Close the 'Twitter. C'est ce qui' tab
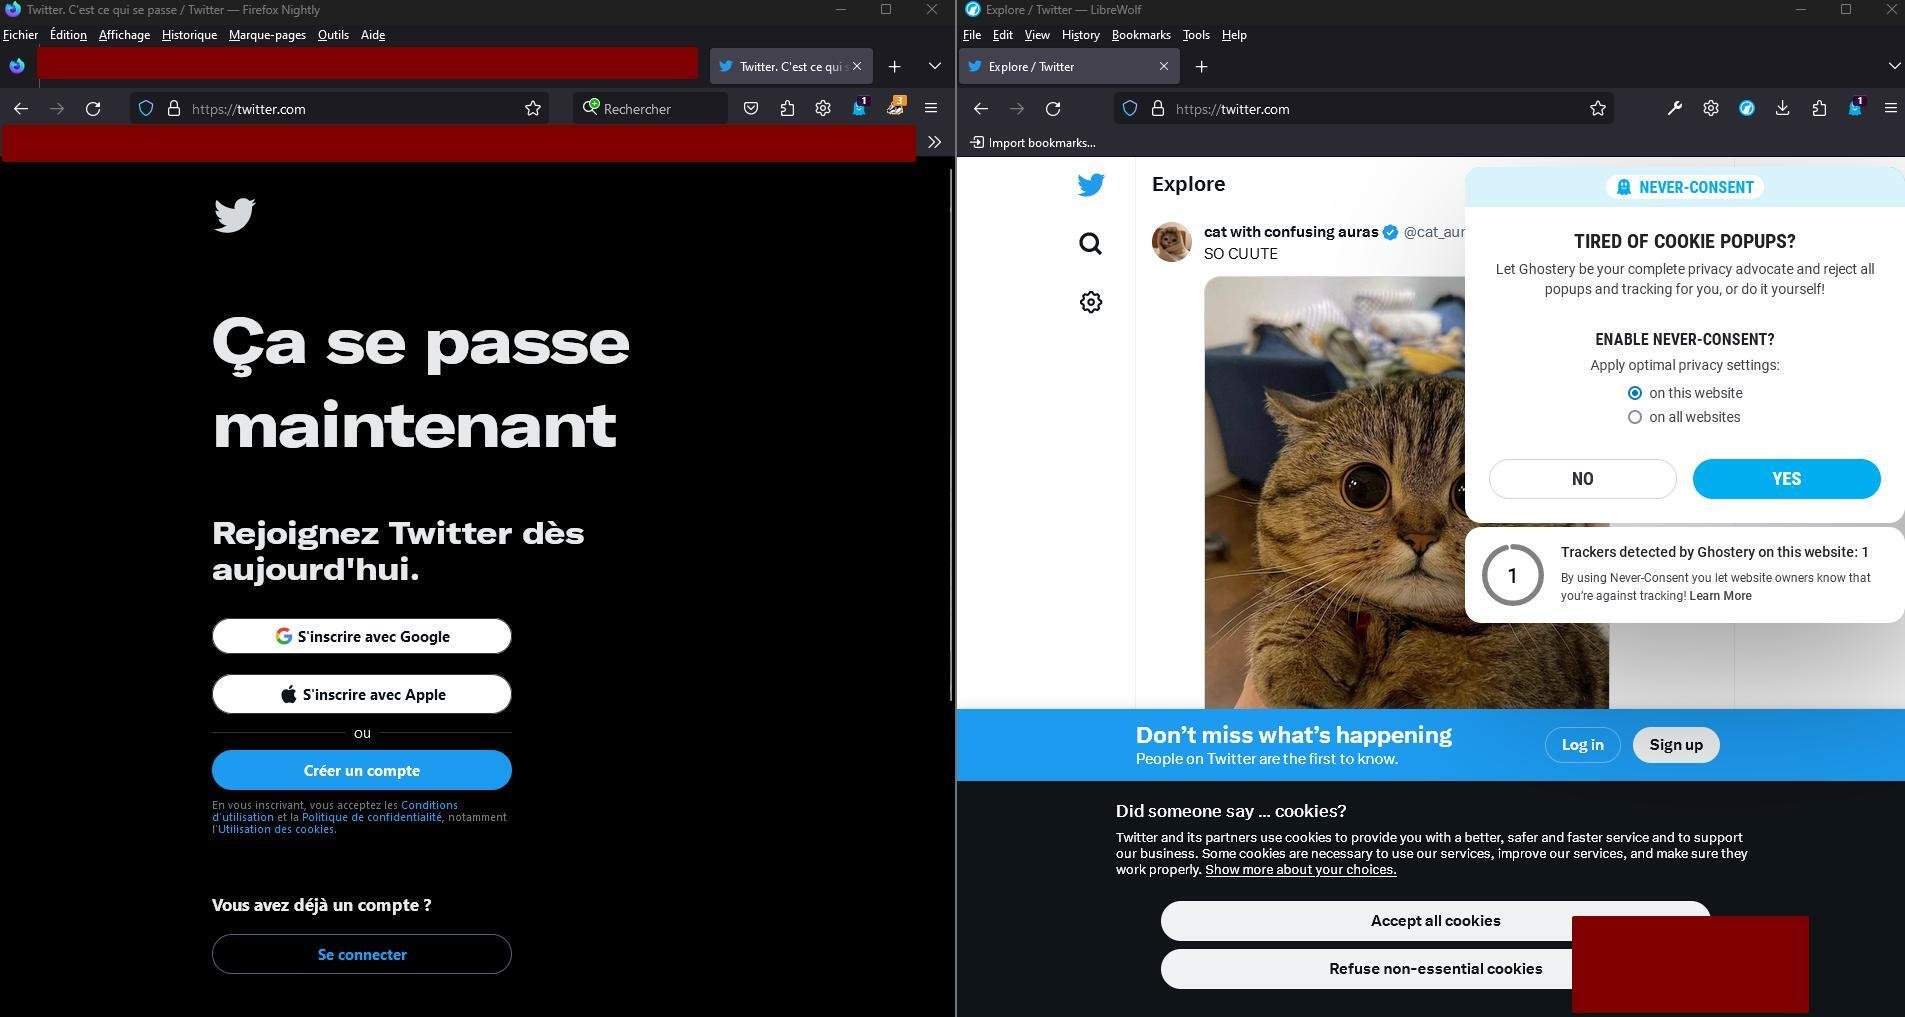 click(x=857, y=66)
